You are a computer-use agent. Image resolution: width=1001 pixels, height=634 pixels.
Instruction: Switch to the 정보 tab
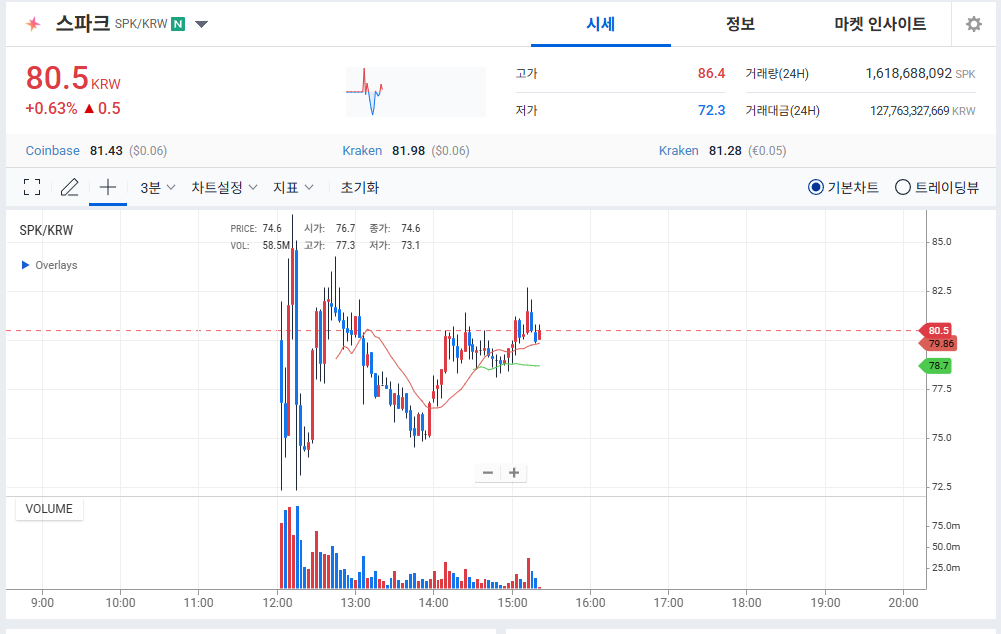coord(740,24)
